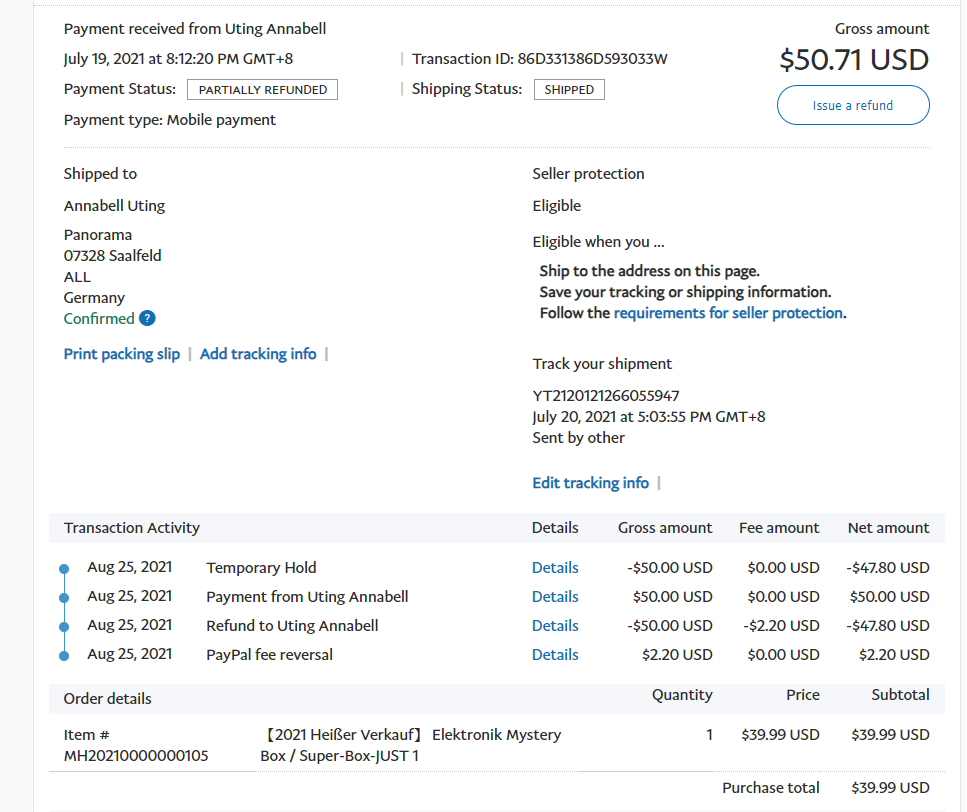Click the item number MH20210000000105
Viewport: 967px width, 812px height.
click(136, 756)
